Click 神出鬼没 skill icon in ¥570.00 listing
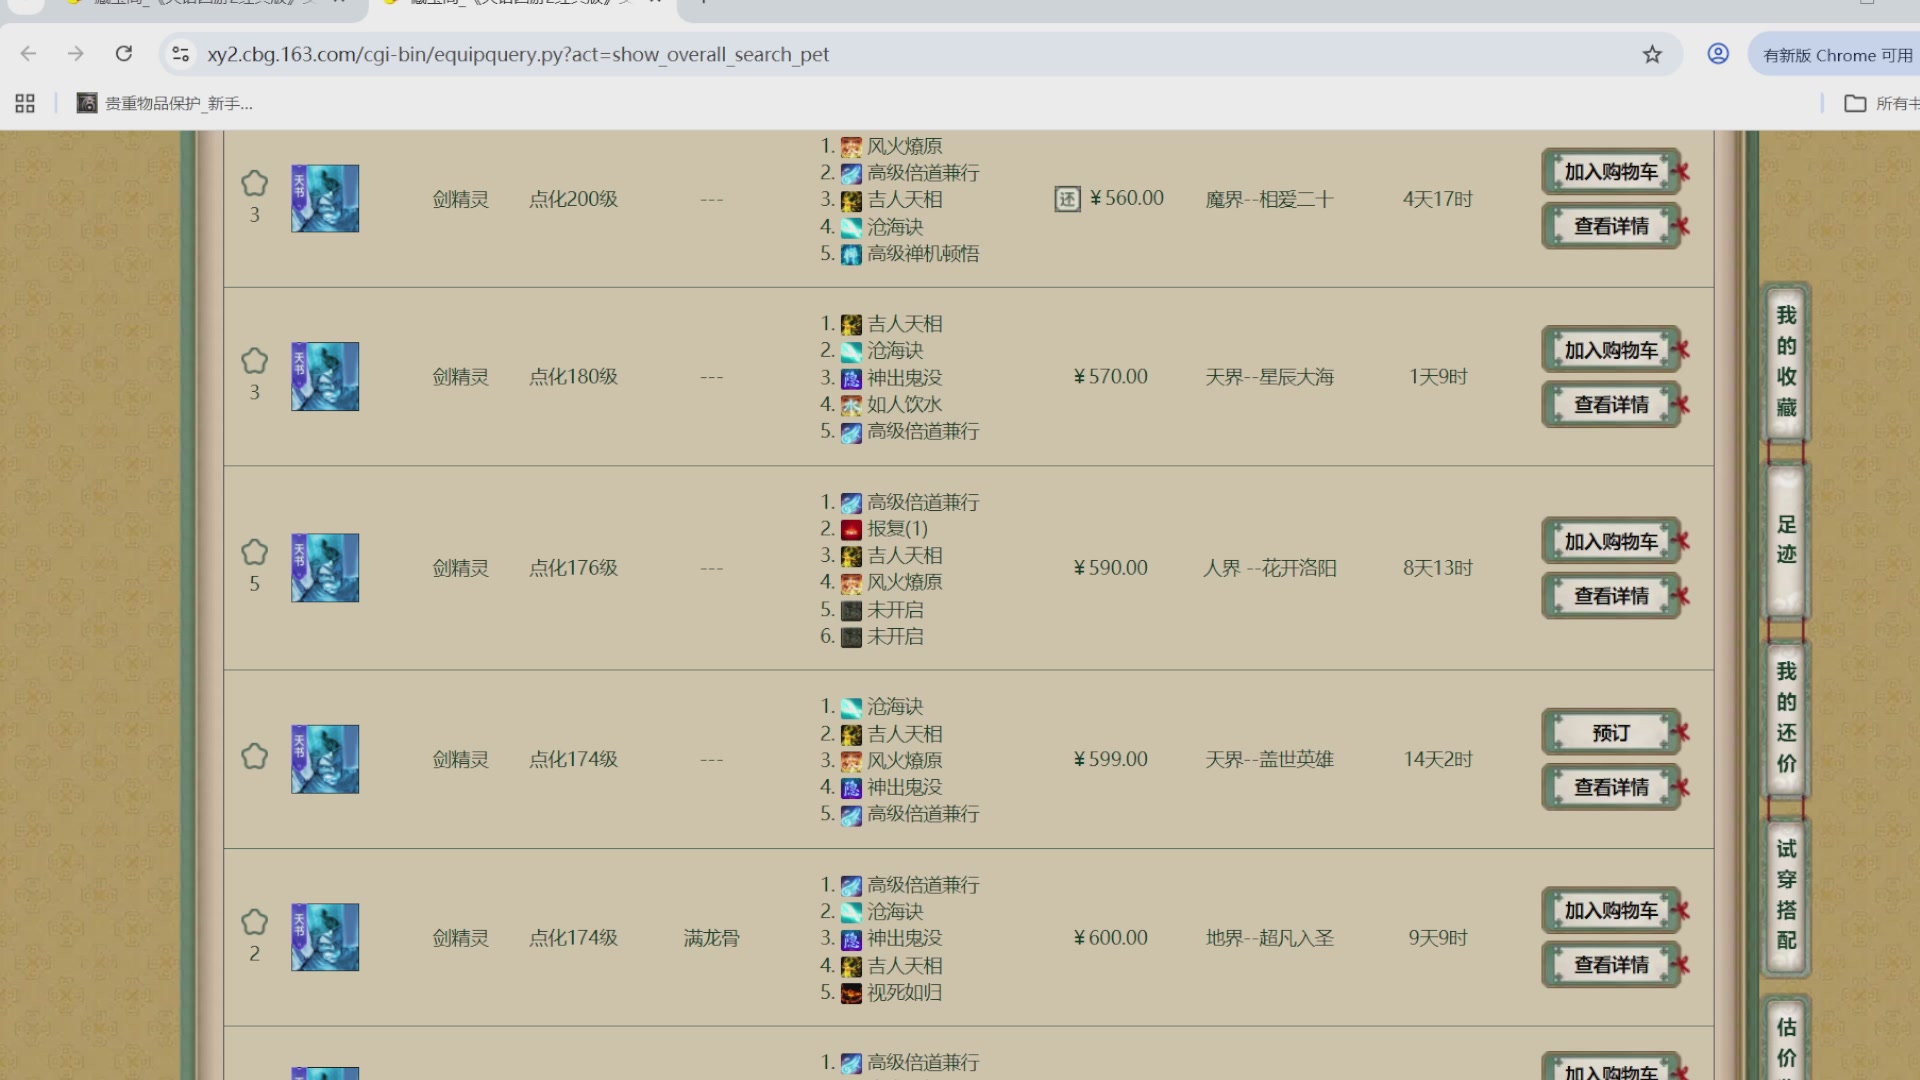Screen dimensions: 1920x1080 [x=851, y=378]
